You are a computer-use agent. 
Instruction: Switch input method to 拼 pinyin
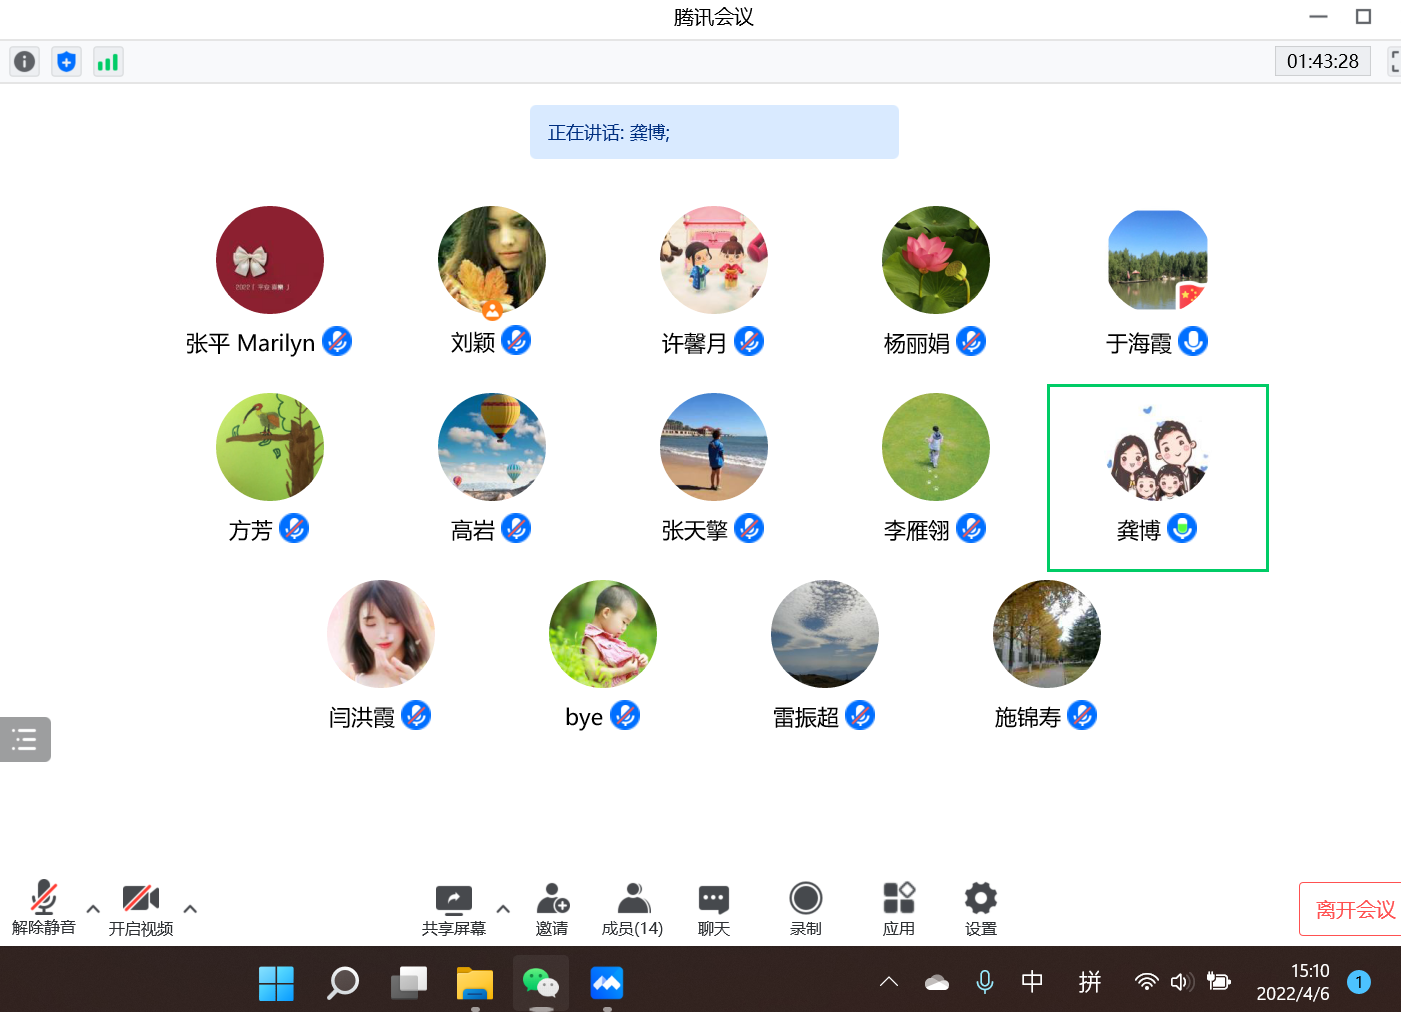tap(1089, 983)
